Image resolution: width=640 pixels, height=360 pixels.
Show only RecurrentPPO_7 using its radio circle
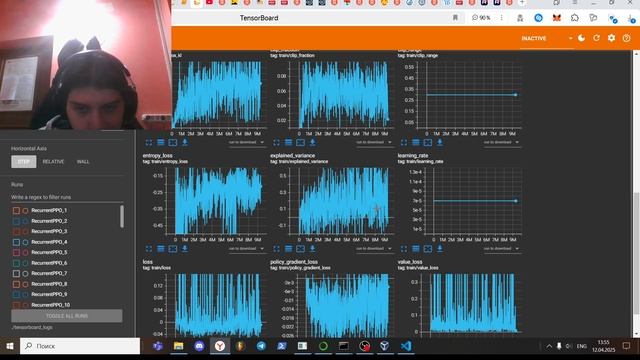click(25, 273)
